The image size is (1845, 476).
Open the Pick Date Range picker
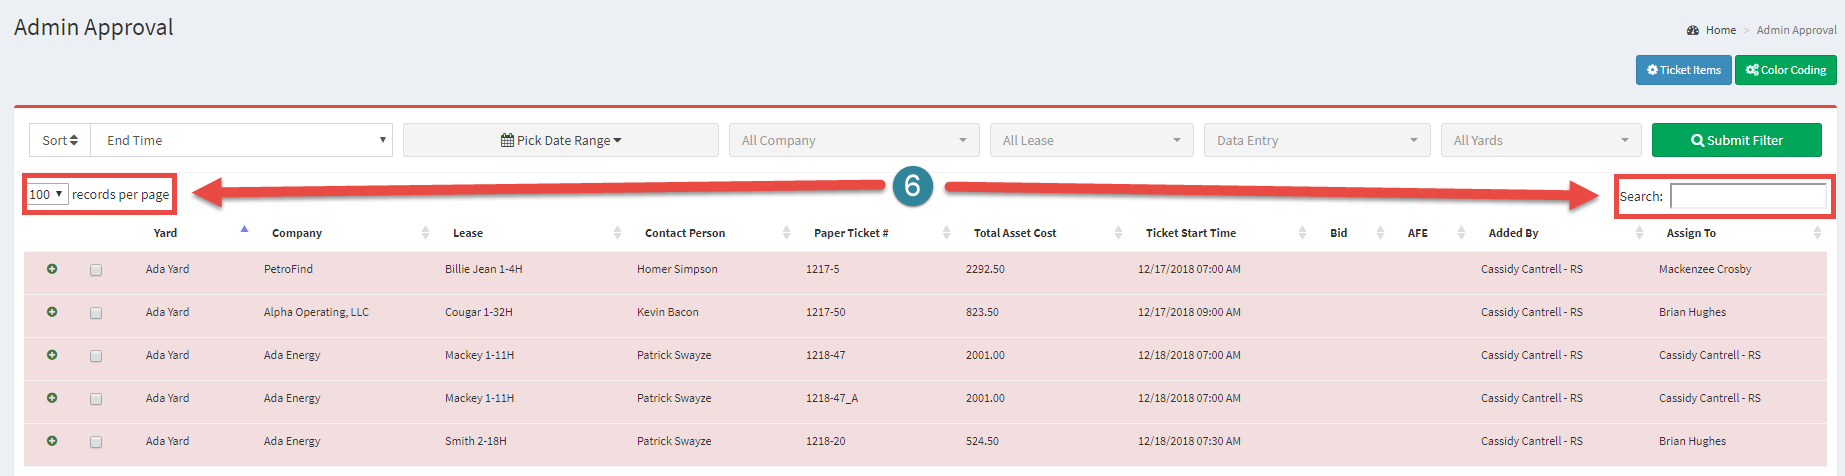(561, 140)
